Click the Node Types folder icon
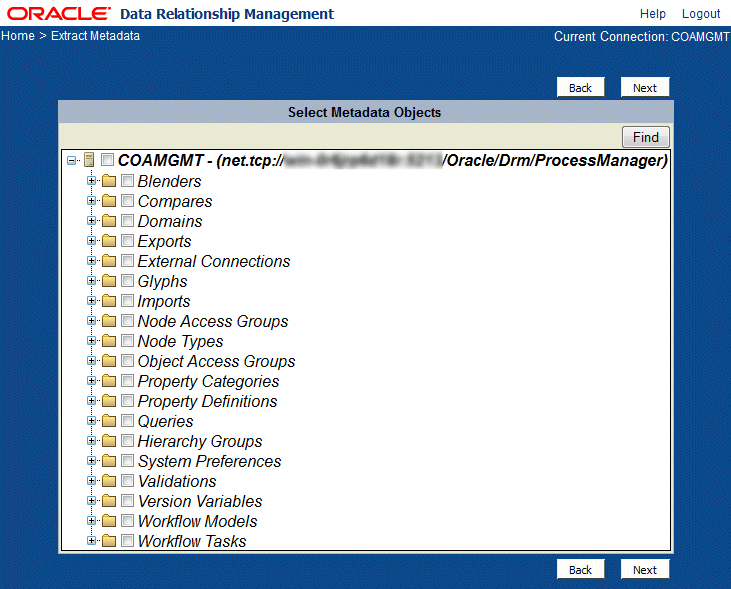This screenshot has height=589, width=731. pos(109,341)
